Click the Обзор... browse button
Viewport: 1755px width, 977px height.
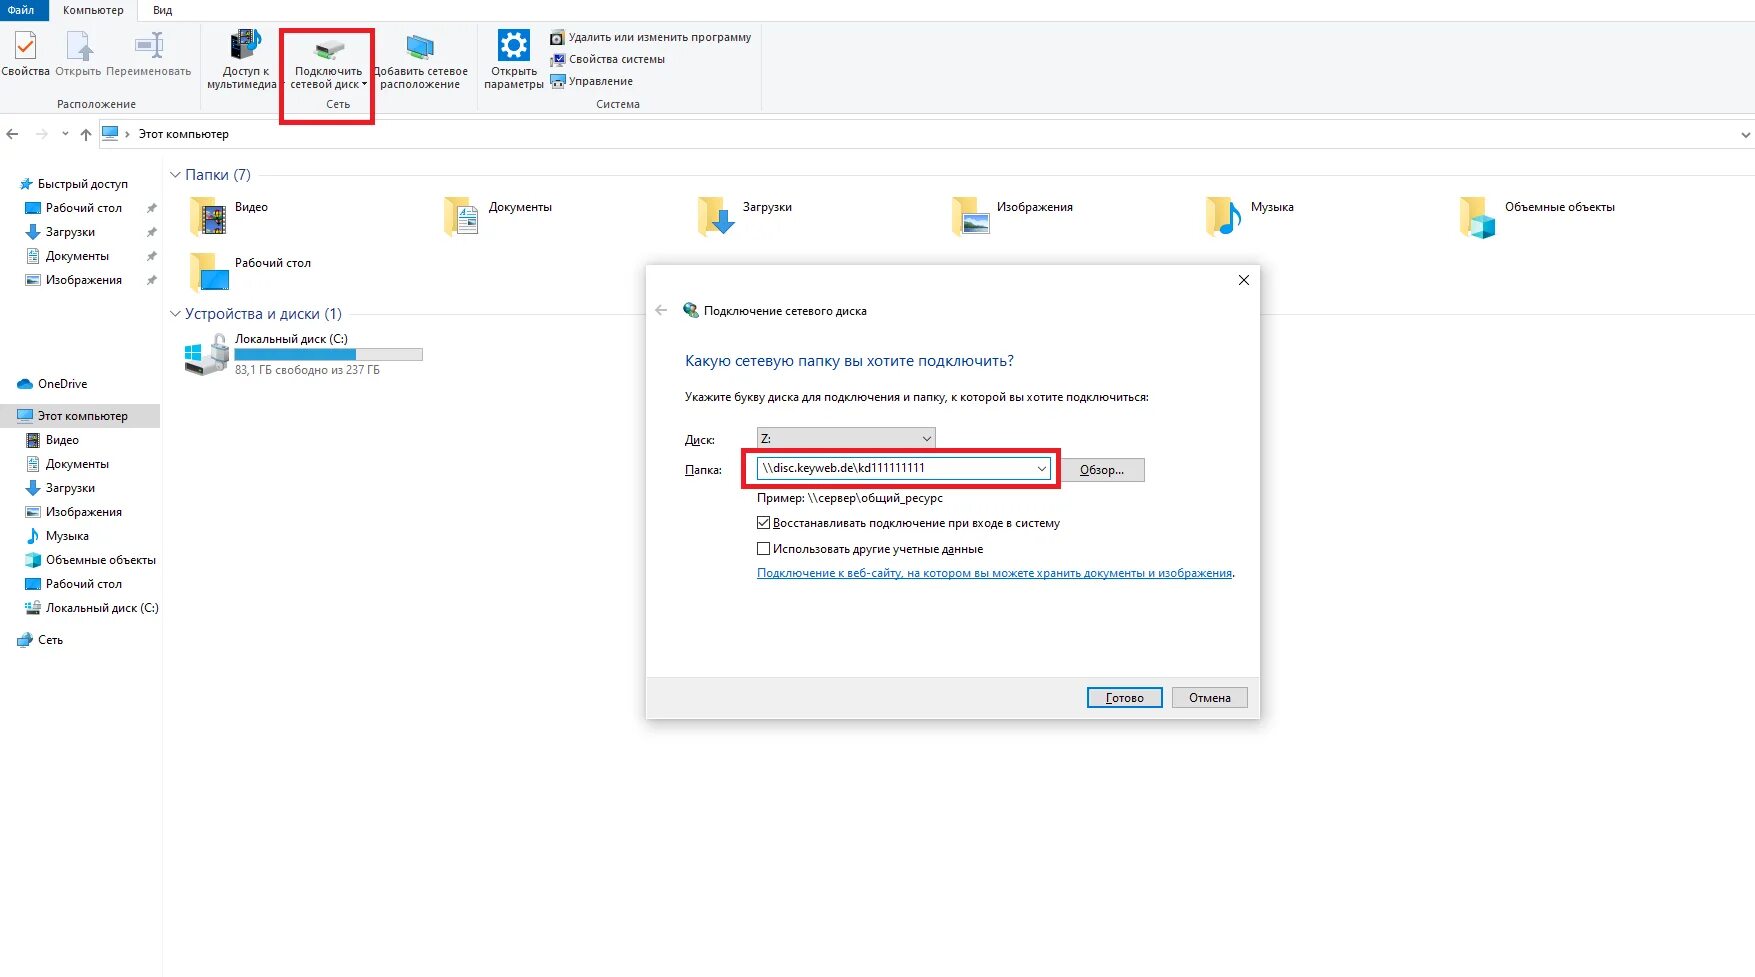[1102, 470]
